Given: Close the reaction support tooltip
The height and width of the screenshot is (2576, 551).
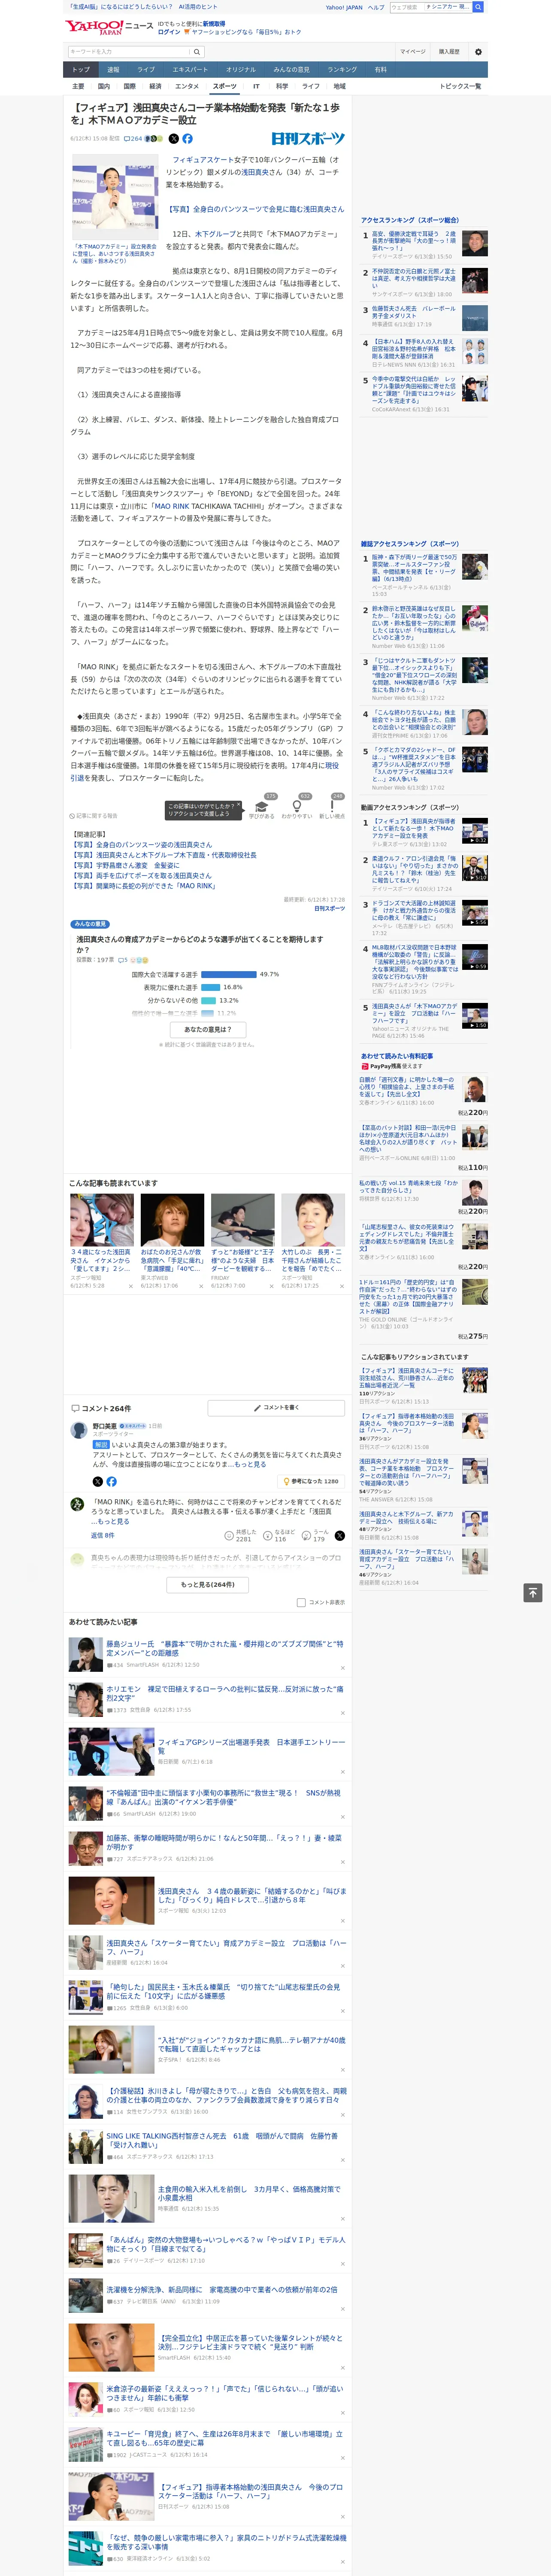Looking at the screenshot, I should pyautogui.click(x=239, y=805).
